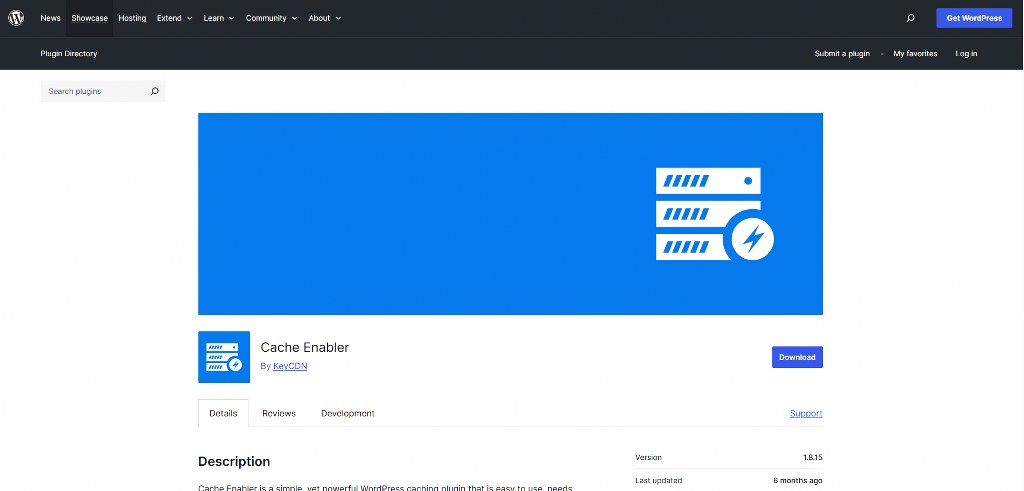1024x491 pixels.
Task: Click the Get WordPress button
Action: pyautogui.click(x=974, y=18)
